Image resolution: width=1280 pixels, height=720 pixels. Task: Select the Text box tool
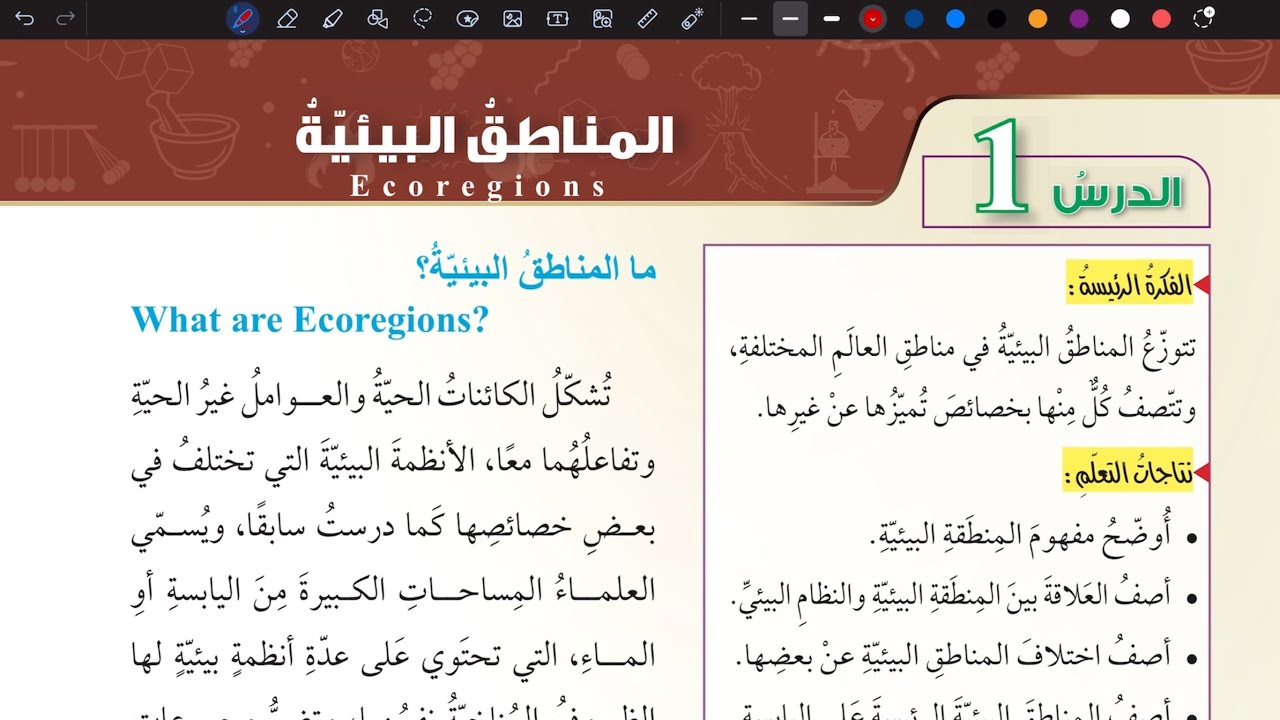pyautogui.click(x=557, y=18)
